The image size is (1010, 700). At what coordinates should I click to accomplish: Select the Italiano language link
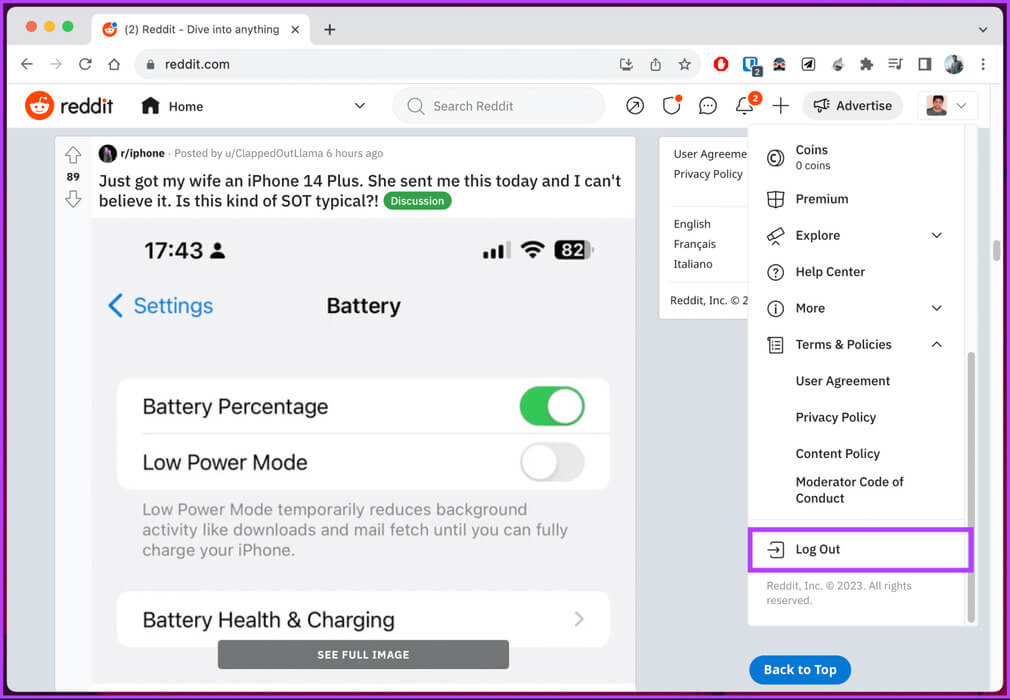pyautogui.click(x=692, y=264)
